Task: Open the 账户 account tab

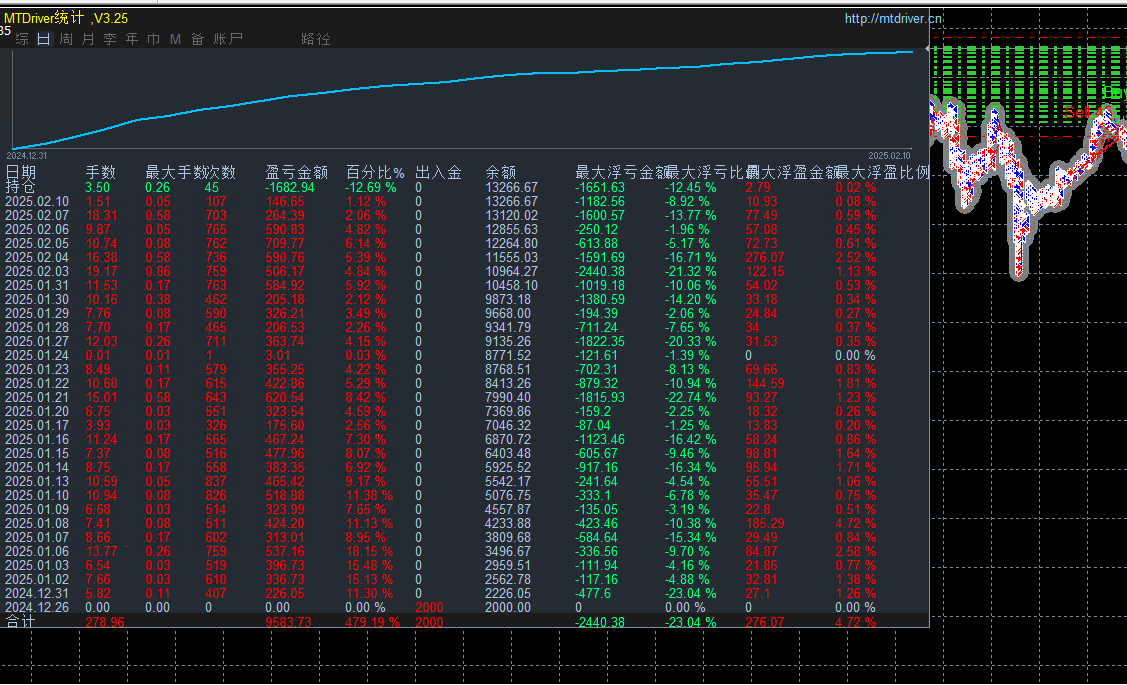Action: [228, 39]
